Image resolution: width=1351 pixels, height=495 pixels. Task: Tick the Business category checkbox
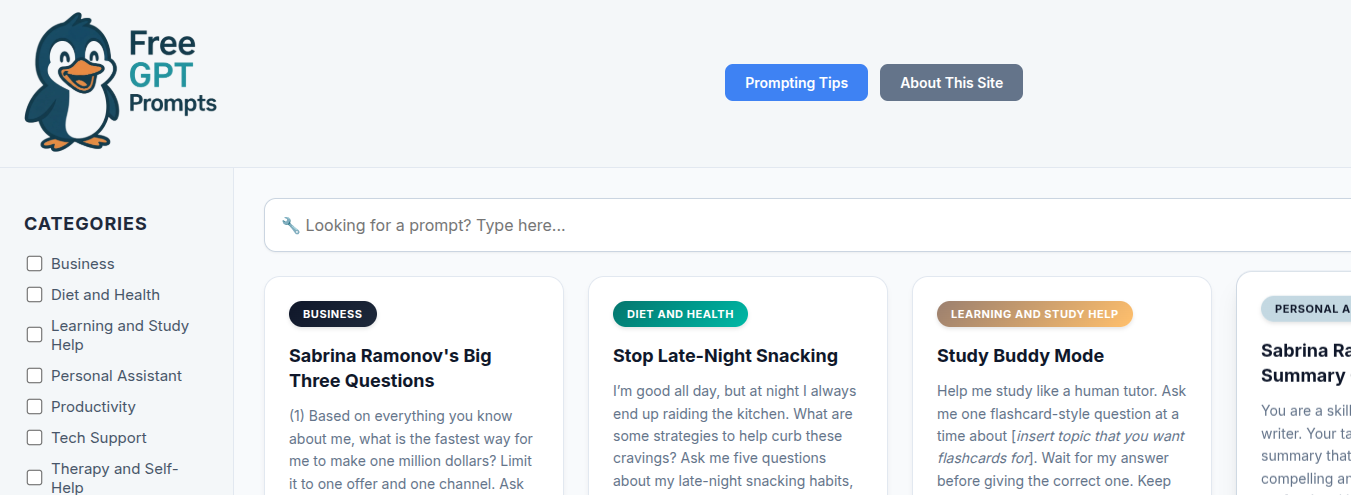coord(35,264)
